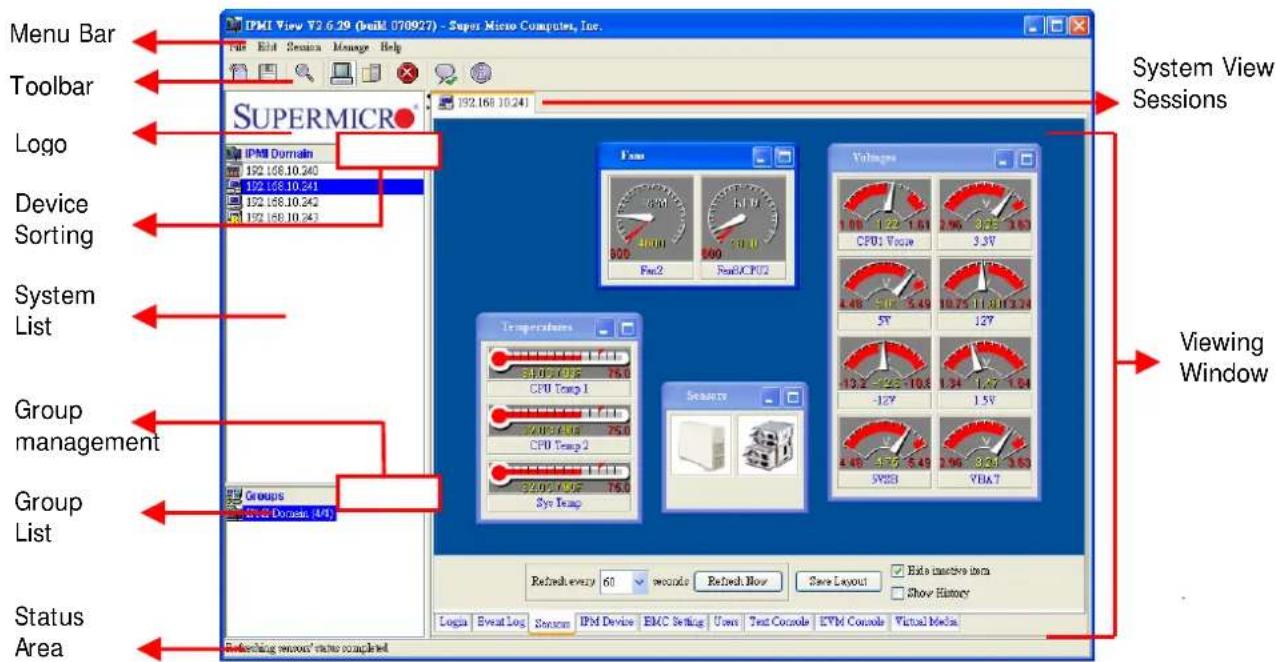Image resolution: width=1276 pixels, height=662 pixels.
Task: Enable the Show History checkbox
Action: [897, 592]
